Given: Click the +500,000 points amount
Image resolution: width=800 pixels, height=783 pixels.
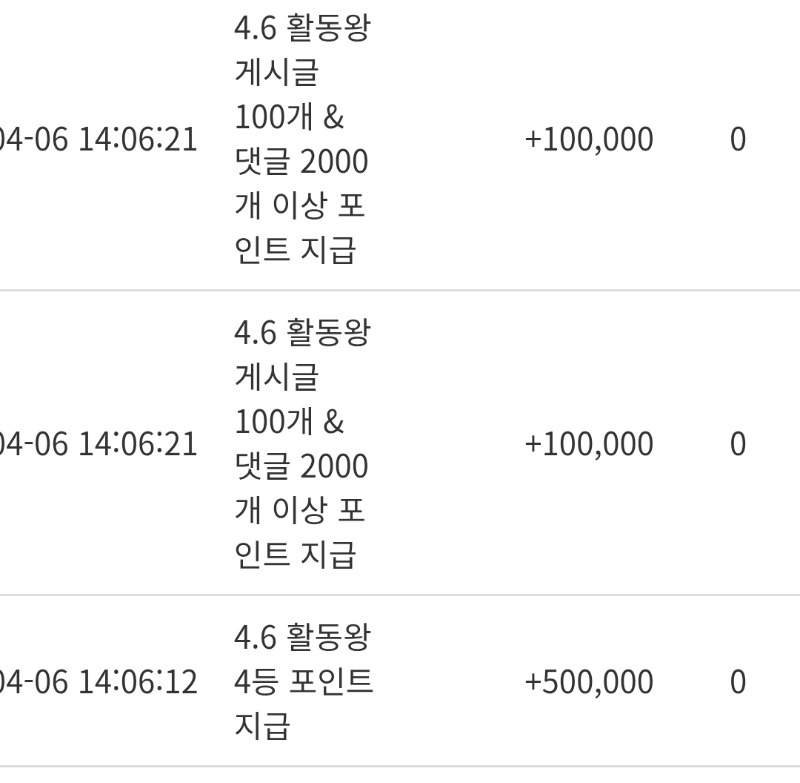Looking at the screenshot, I should (589, 683).
